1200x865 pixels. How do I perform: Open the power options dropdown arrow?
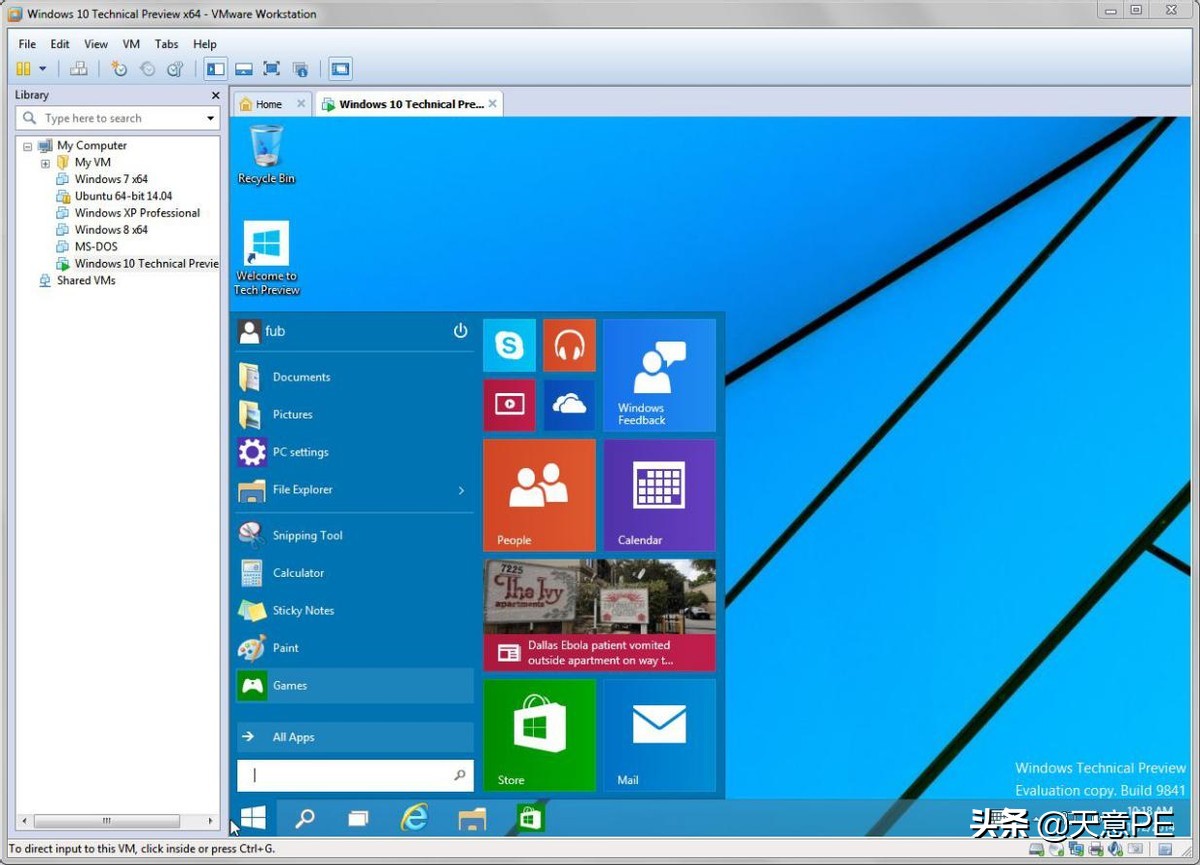click(43, 69)
